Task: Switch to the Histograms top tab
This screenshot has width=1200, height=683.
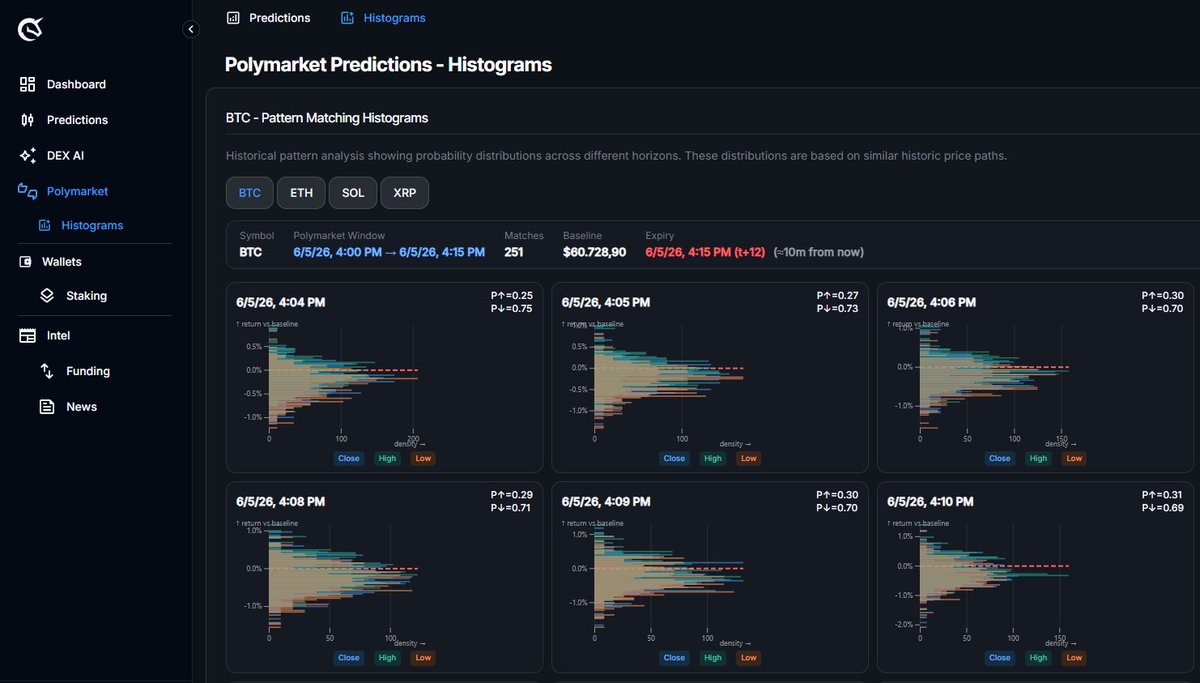Action: [394, 18]
